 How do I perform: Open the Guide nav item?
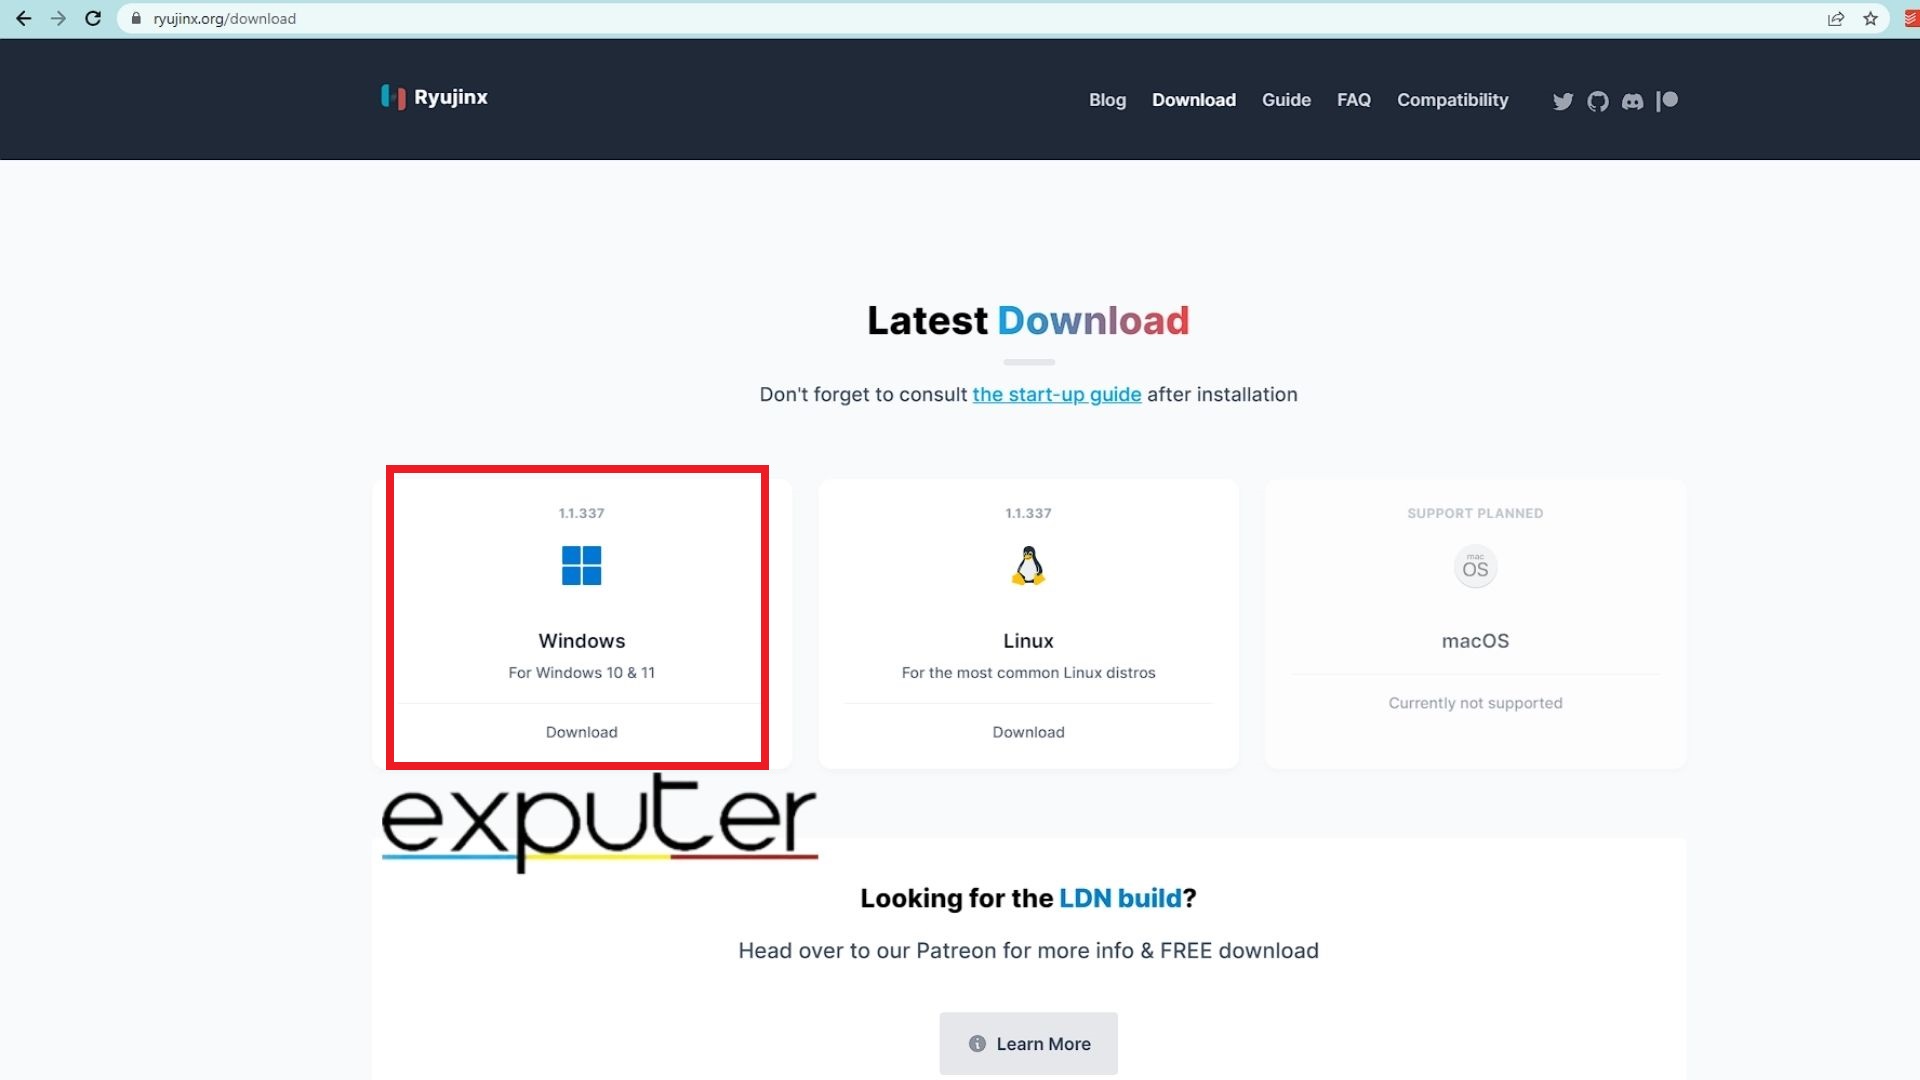point(1286,100)
